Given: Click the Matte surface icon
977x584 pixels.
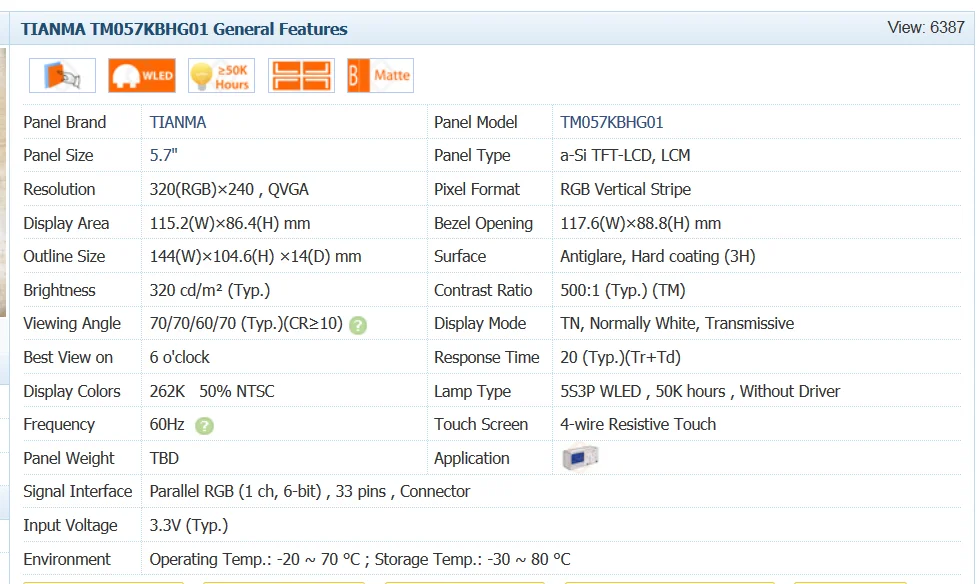Looking at the screenshot, I should (381, 75).
